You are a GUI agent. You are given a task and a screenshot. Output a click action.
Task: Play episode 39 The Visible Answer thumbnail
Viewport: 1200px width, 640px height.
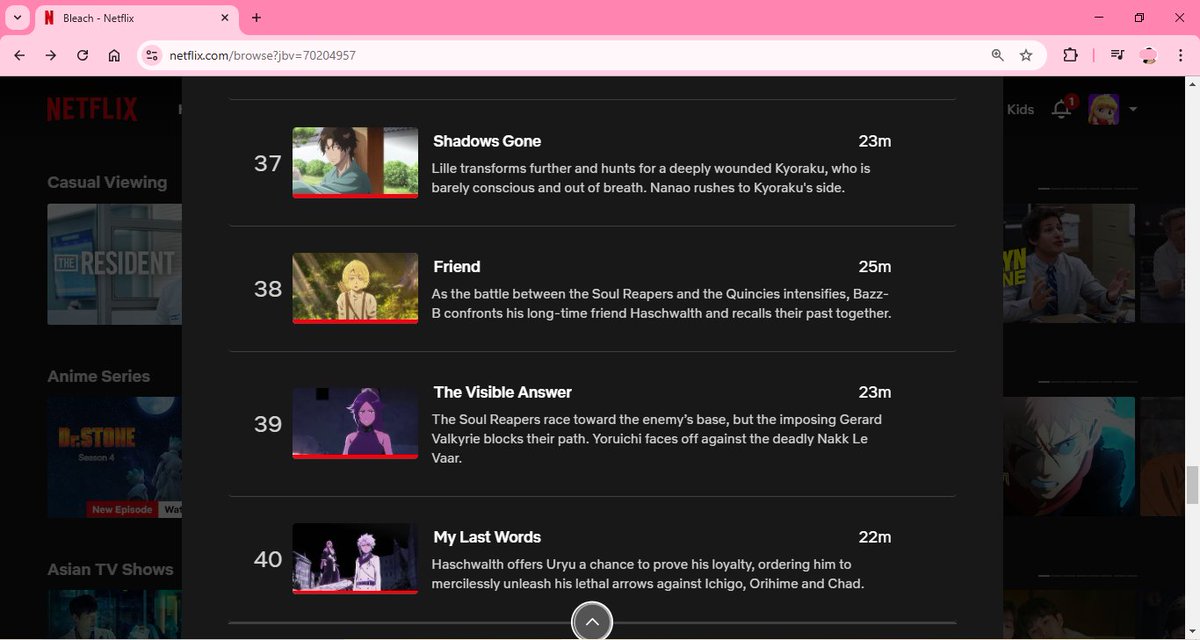click(355, 423)
